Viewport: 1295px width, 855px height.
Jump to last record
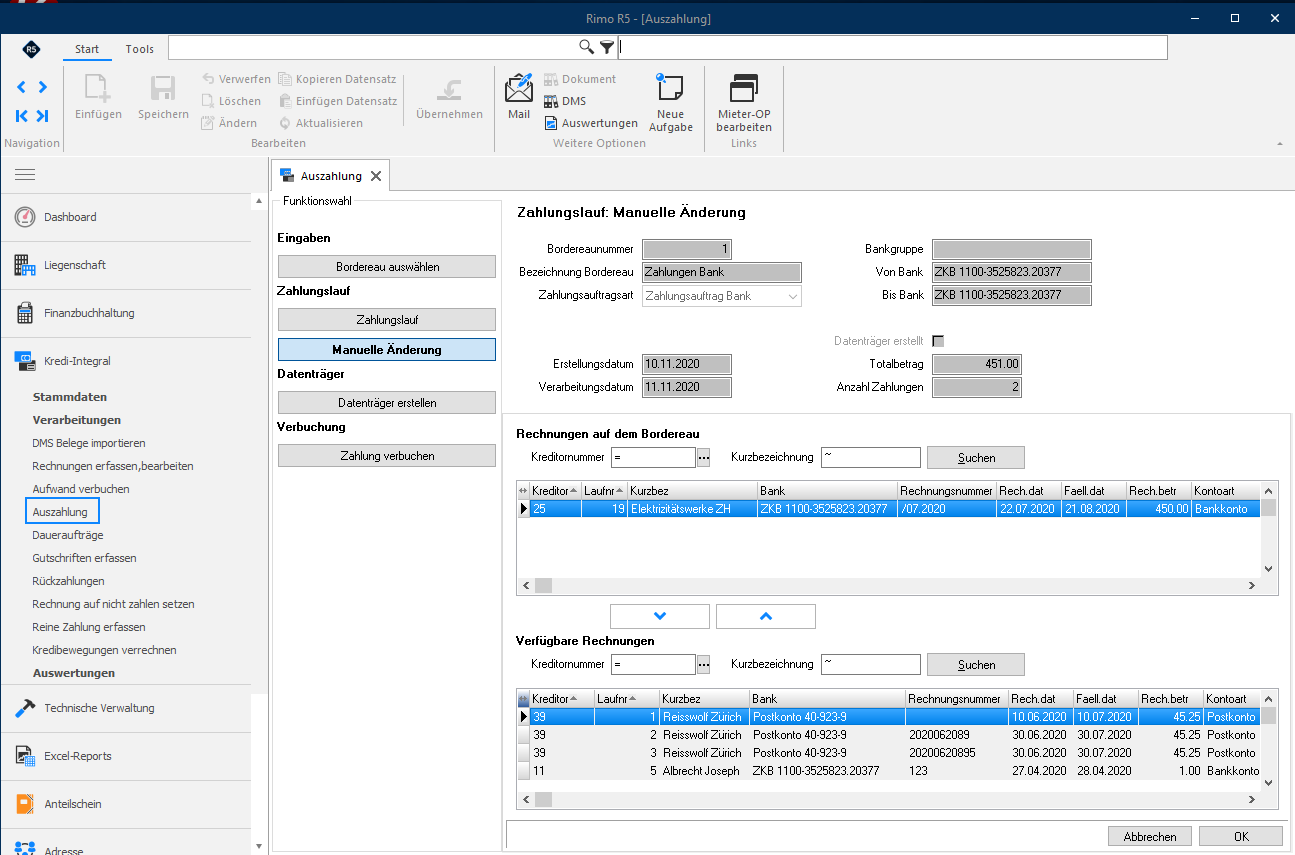coord(43,115)
